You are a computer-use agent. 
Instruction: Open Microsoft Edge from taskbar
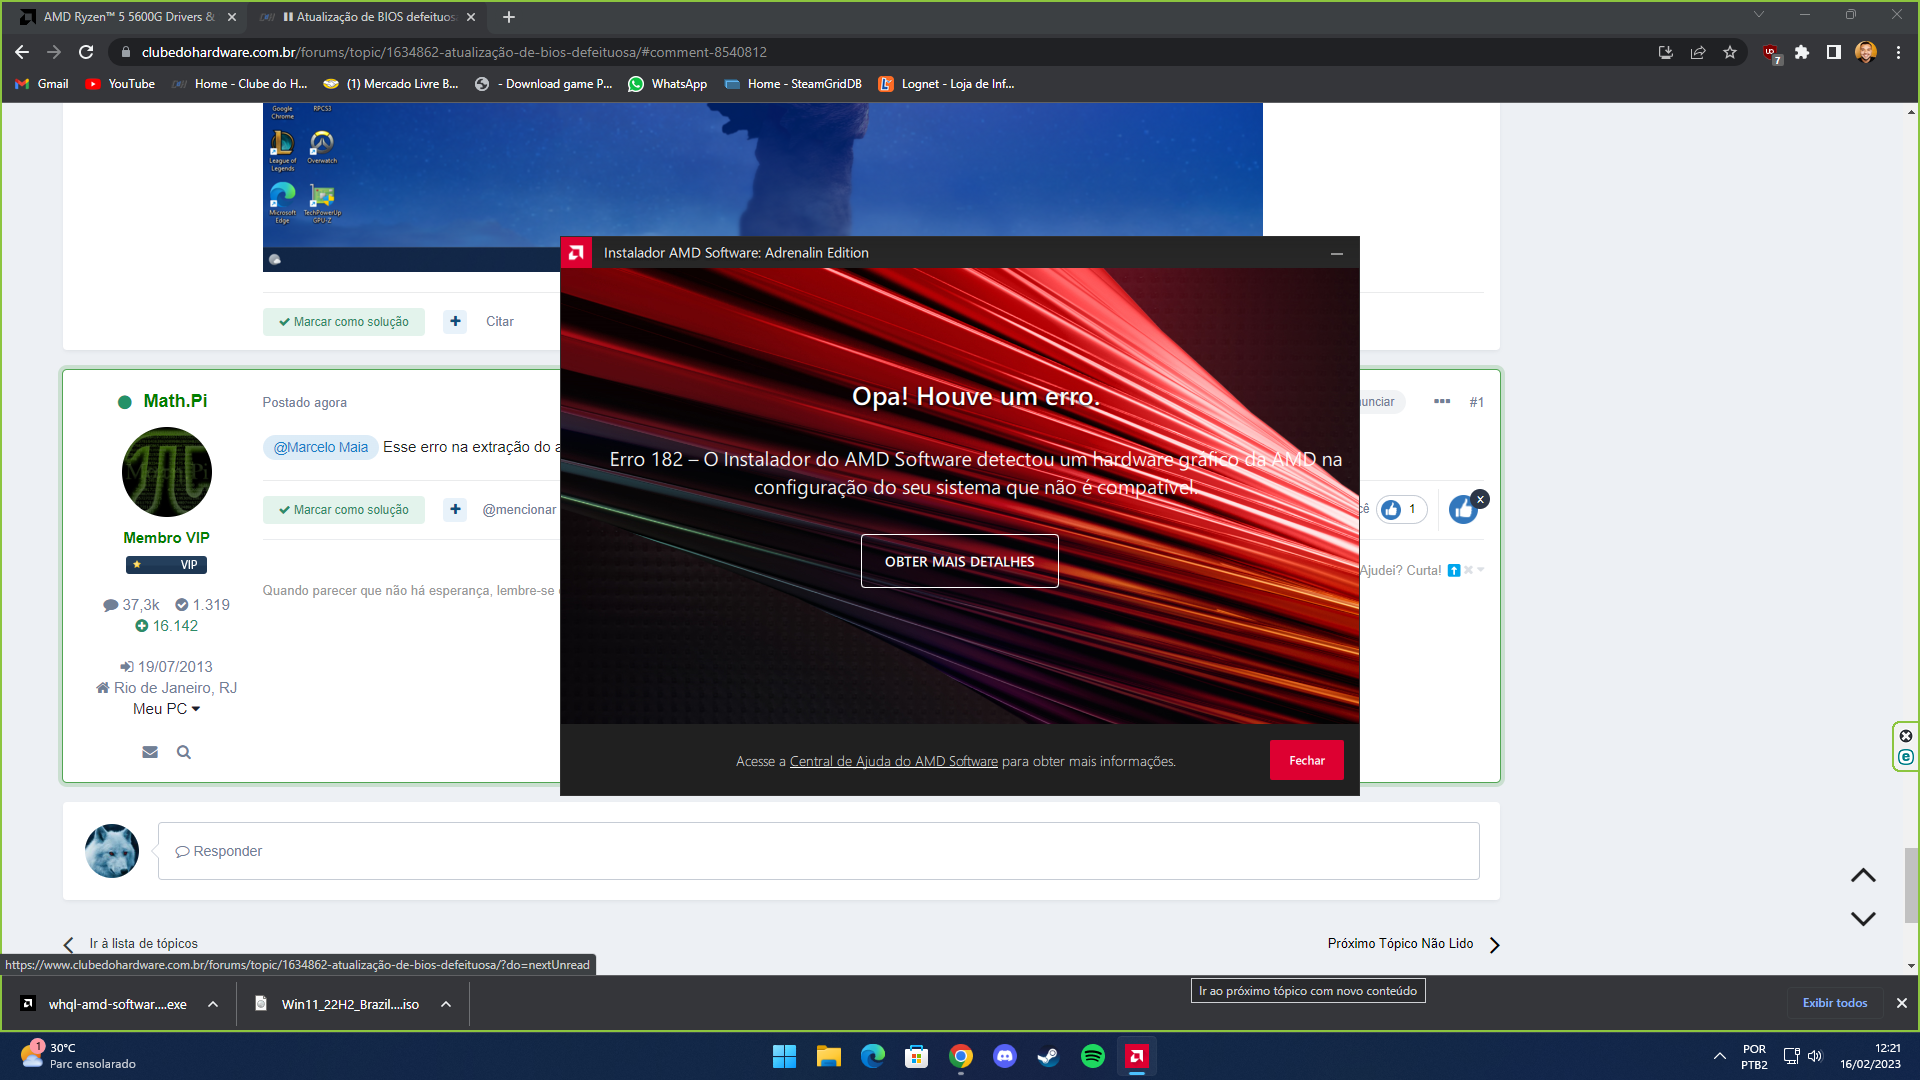pyautogui.click(x=872, y=1056)
